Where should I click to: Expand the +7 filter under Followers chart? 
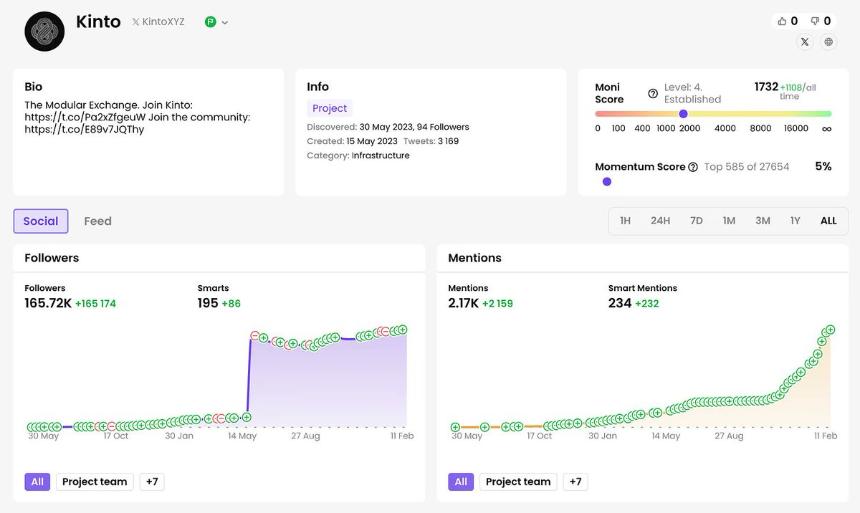point(152,482)
